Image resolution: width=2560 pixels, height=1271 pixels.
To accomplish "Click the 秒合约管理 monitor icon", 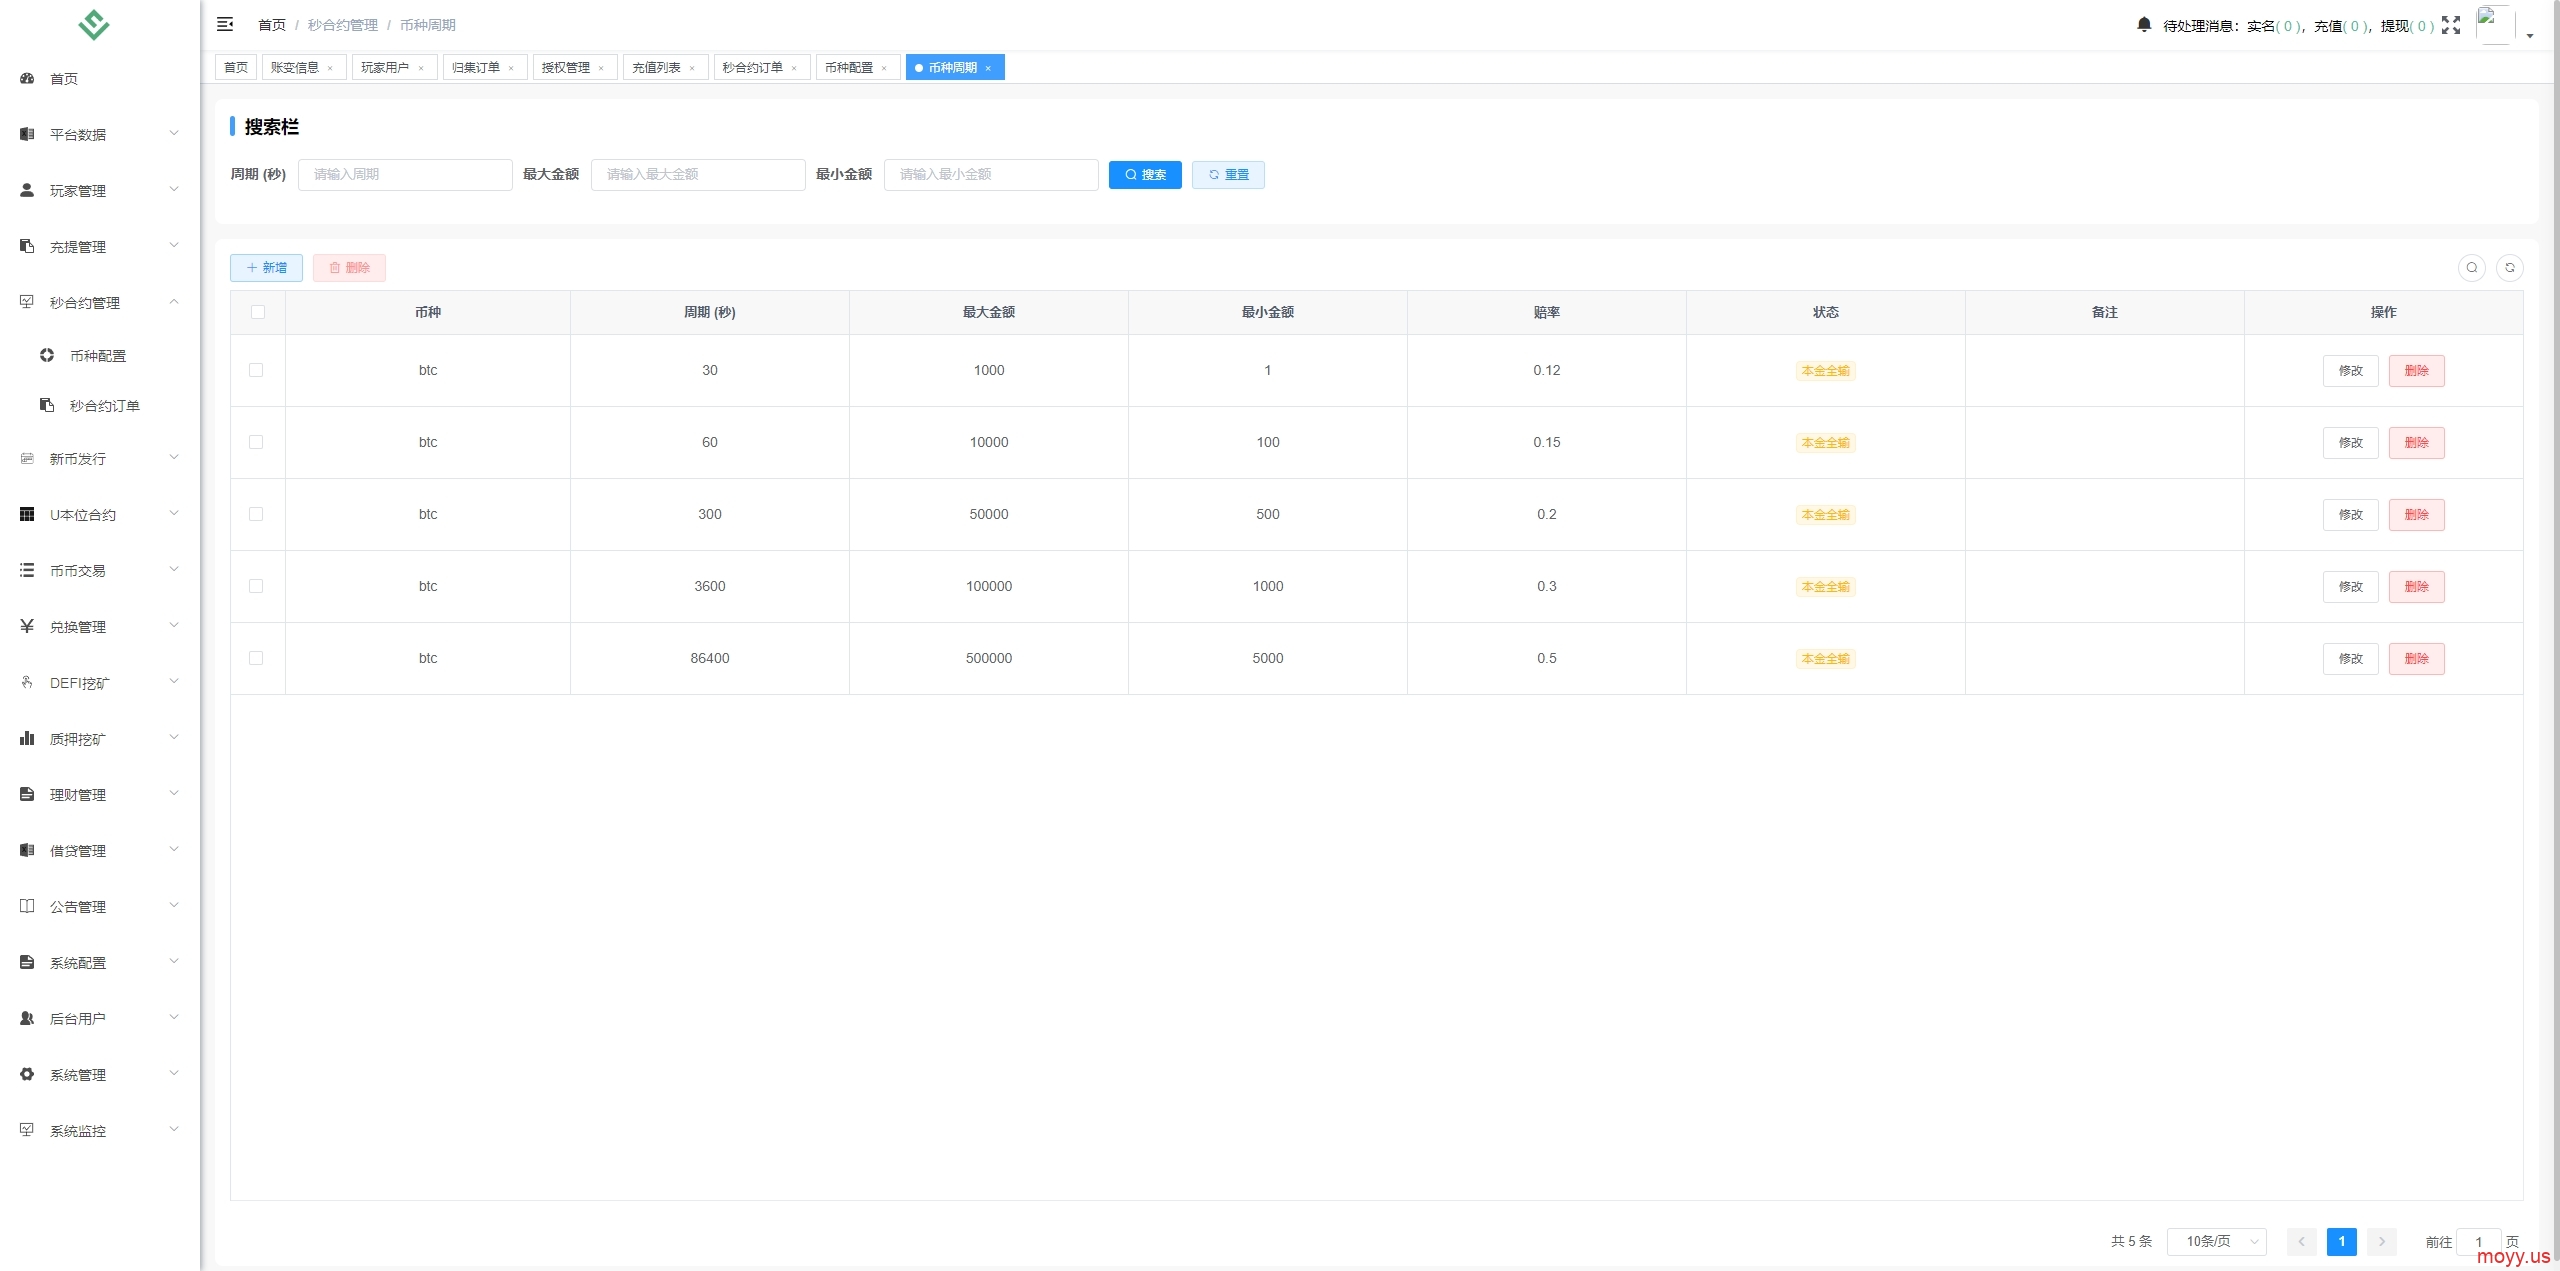I will 27,302.
